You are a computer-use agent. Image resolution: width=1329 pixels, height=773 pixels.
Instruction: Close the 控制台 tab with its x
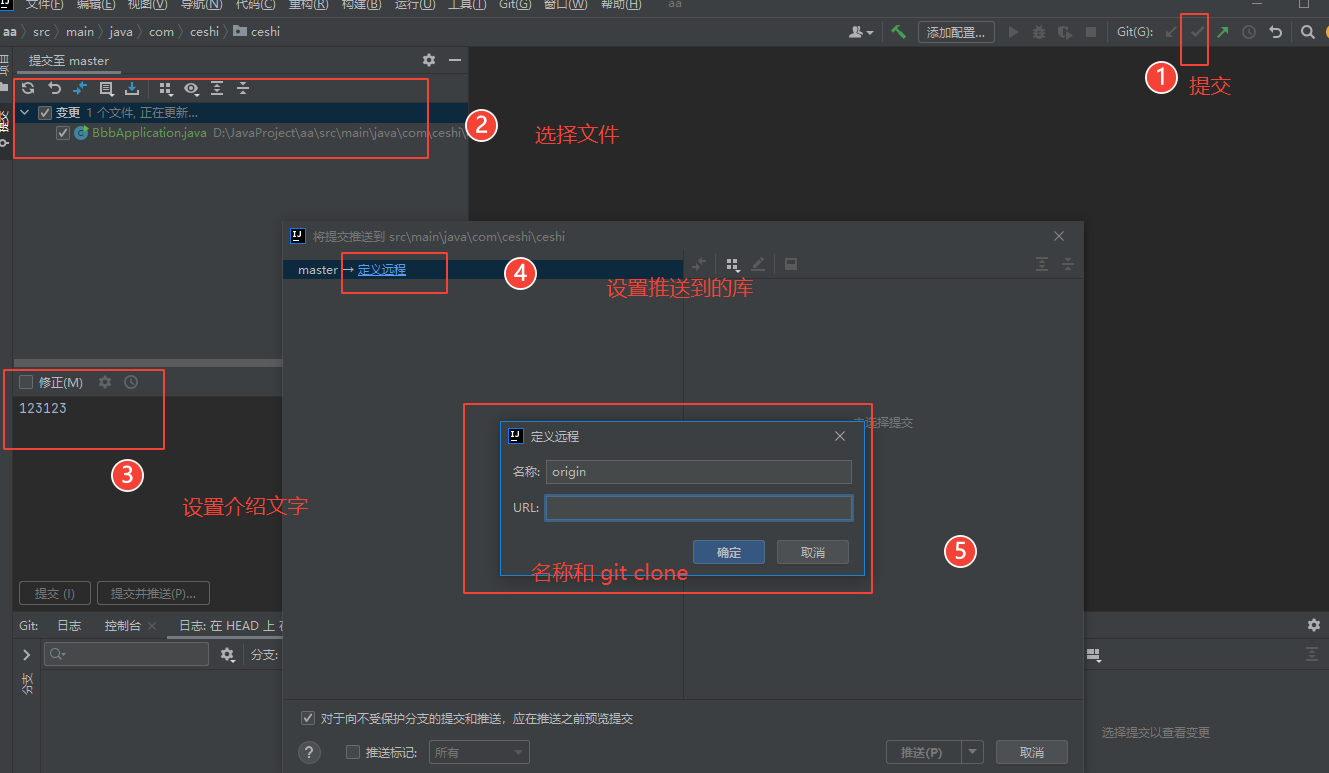point(152,626)
